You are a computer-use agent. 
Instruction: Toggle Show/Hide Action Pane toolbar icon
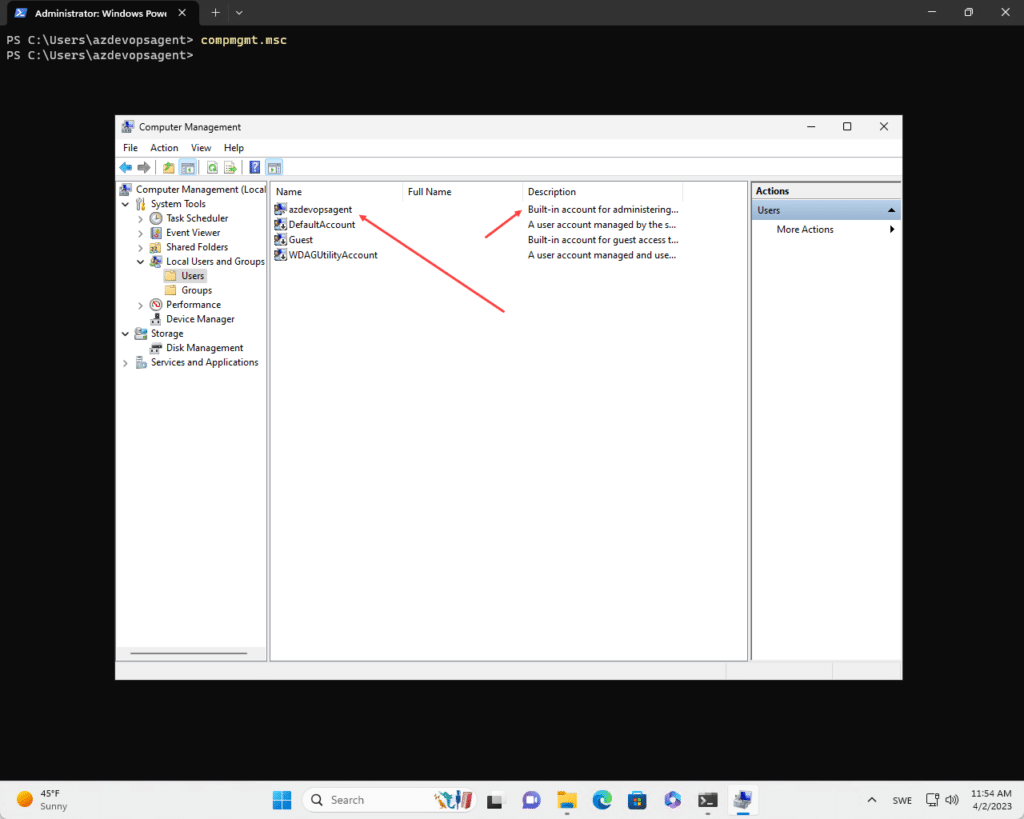click(x=274, y=168)
